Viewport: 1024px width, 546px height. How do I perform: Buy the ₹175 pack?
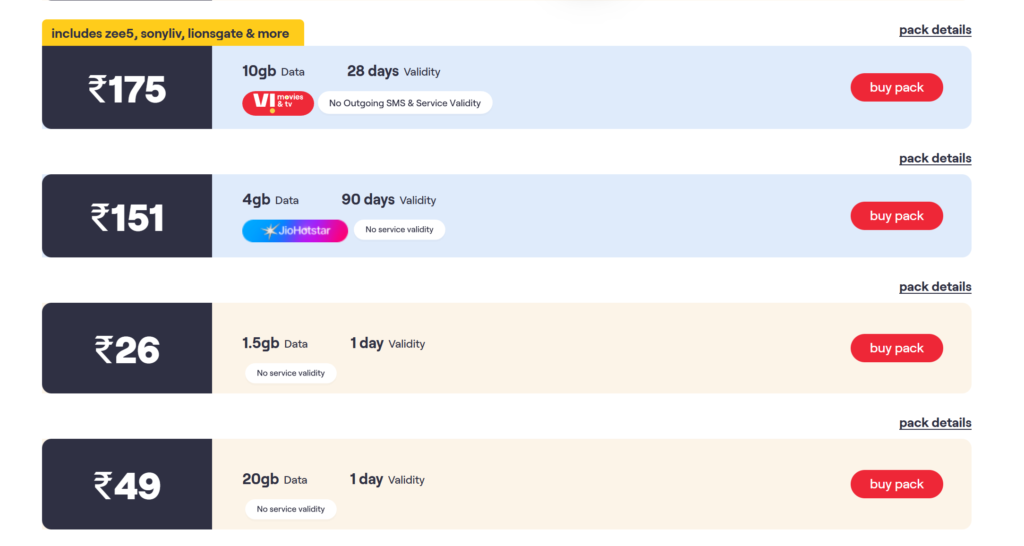[x=896, y=88]
